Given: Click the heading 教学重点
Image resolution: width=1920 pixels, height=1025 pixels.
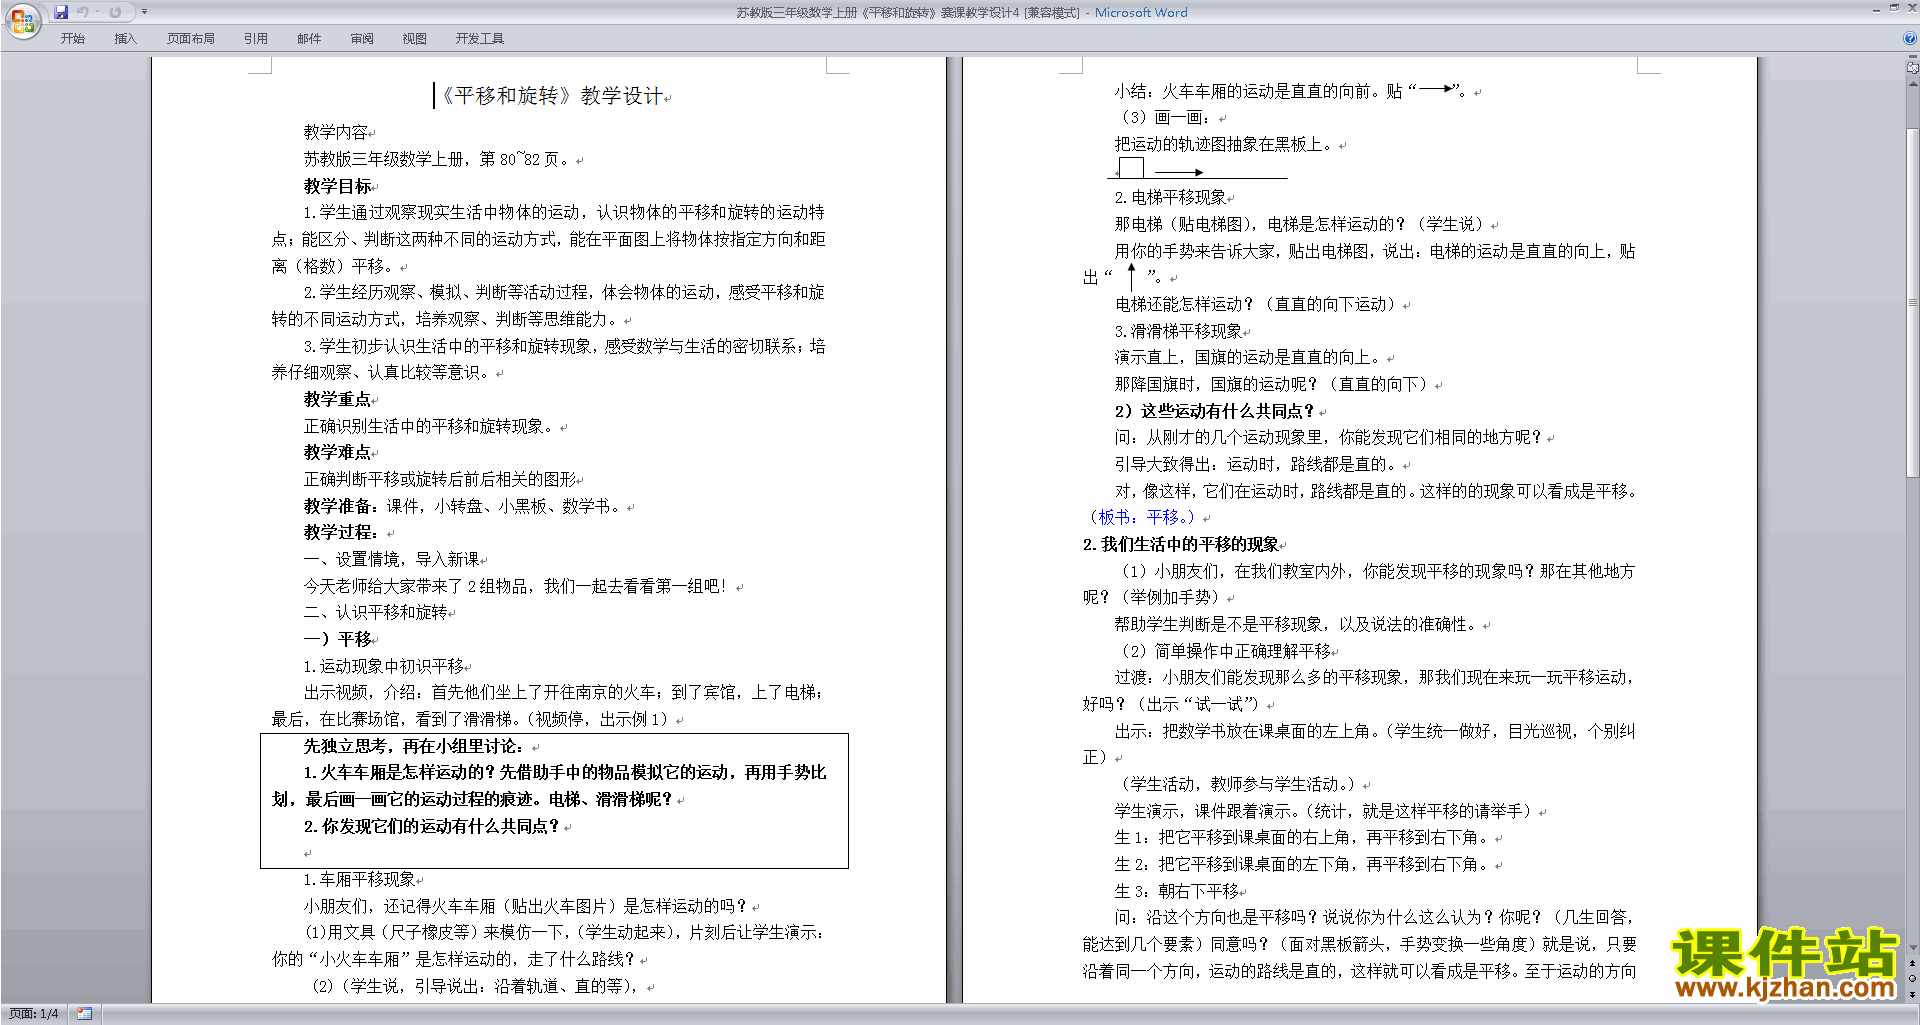Looking at the screenshot, I should pos(338,399).
